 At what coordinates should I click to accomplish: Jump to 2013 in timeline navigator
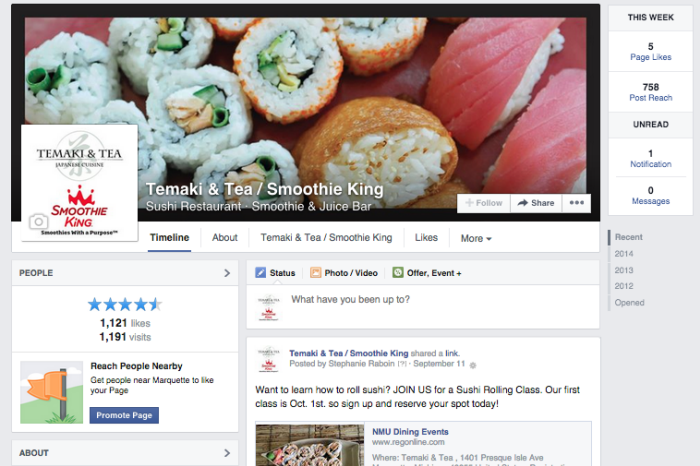point(624,270)
